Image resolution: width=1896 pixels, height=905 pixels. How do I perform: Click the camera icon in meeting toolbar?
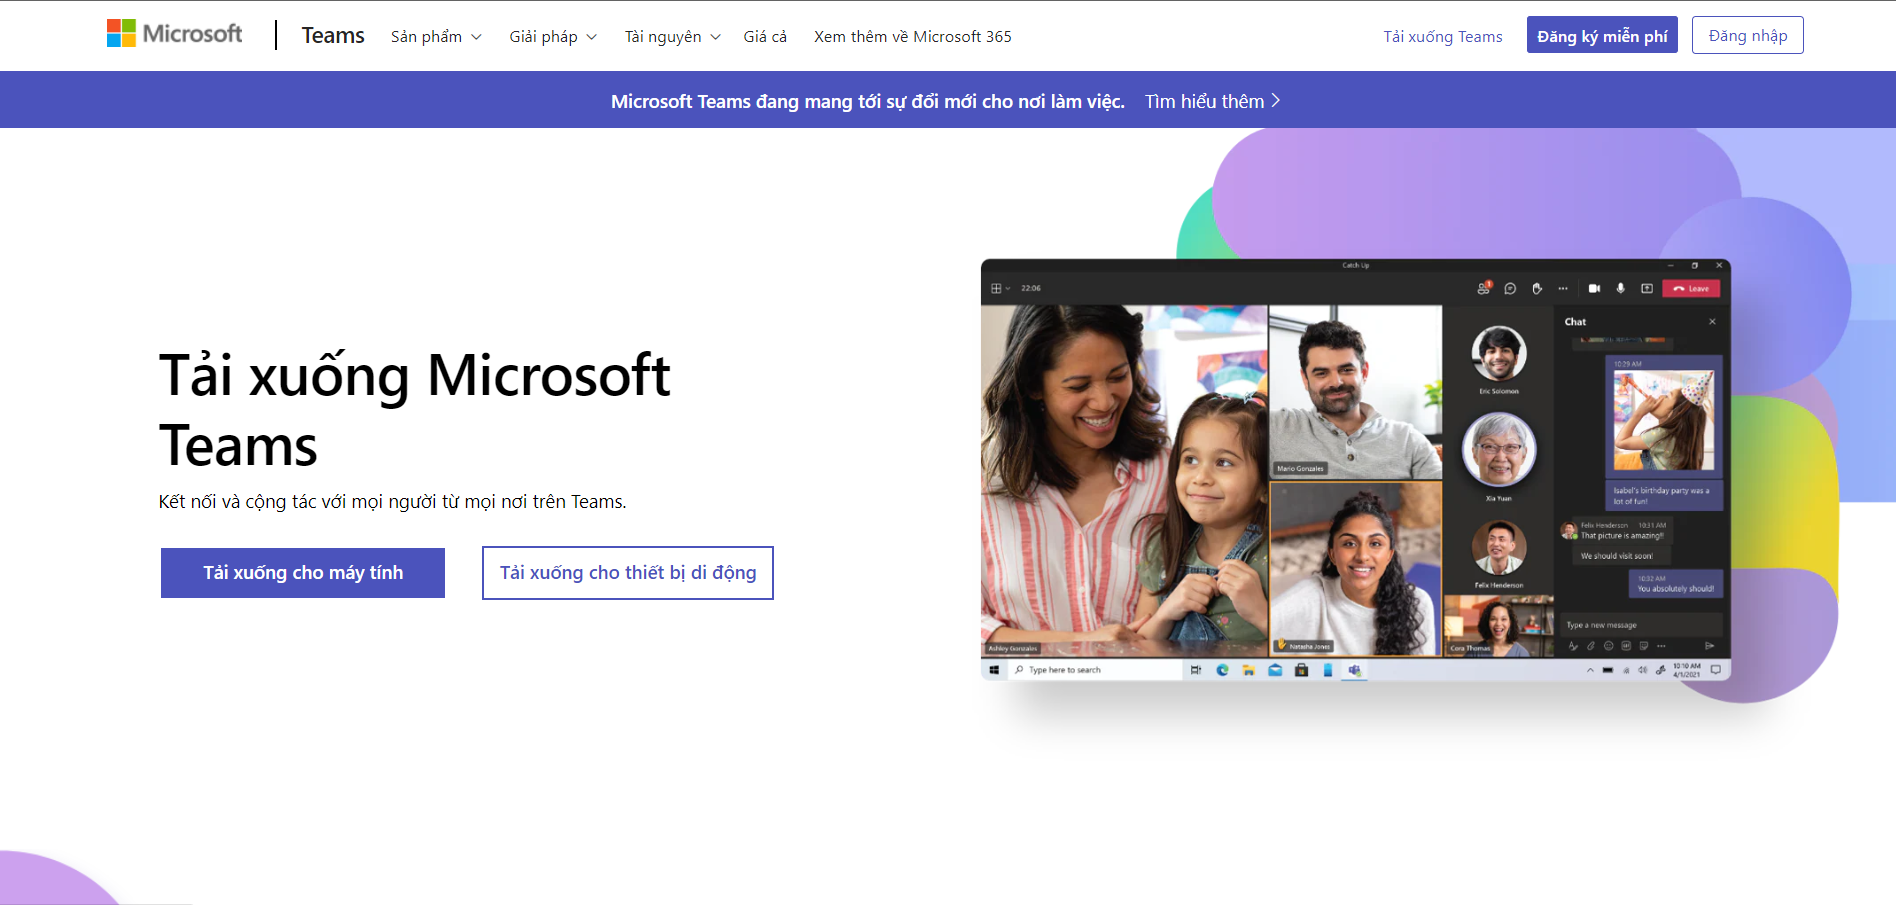pos(1594,289)
